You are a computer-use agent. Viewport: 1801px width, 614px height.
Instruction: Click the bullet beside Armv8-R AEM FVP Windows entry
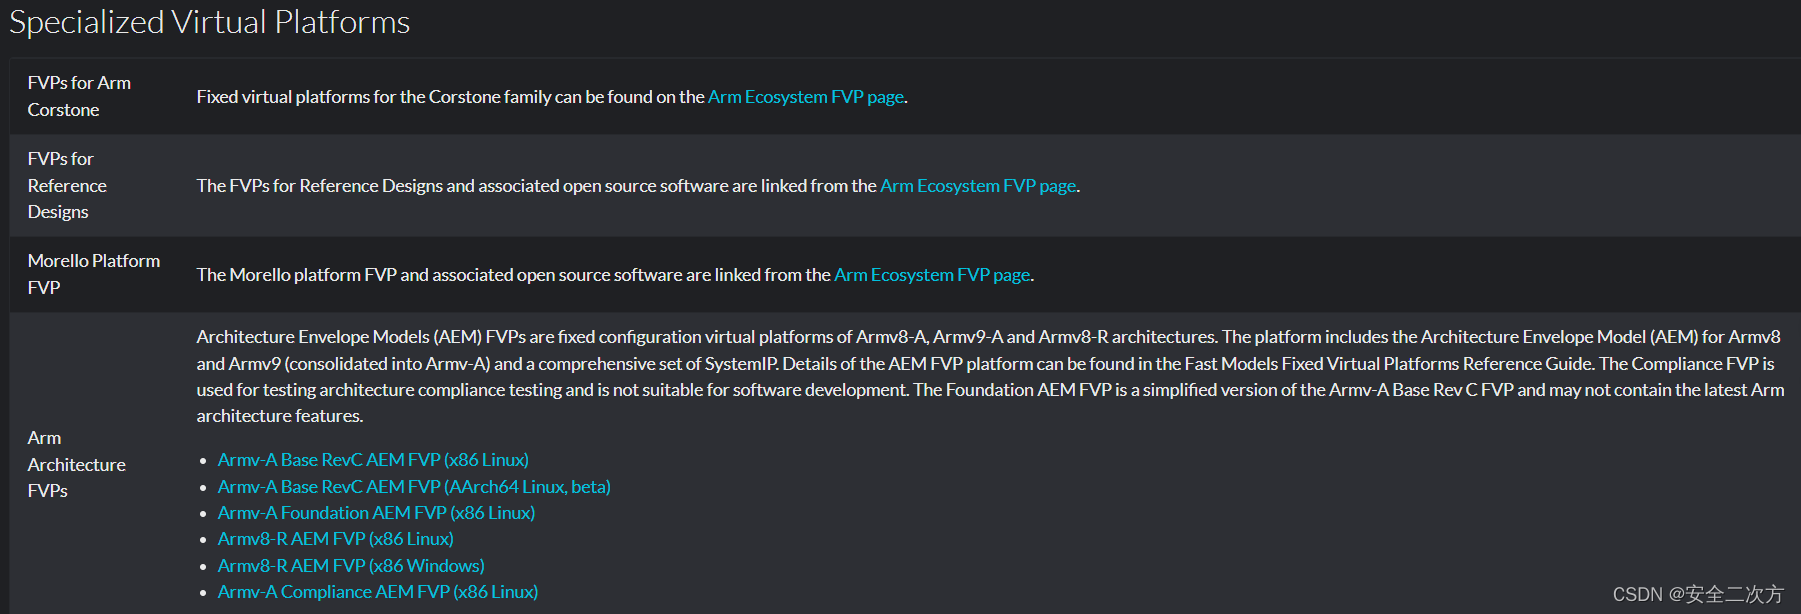pos(205,565)
